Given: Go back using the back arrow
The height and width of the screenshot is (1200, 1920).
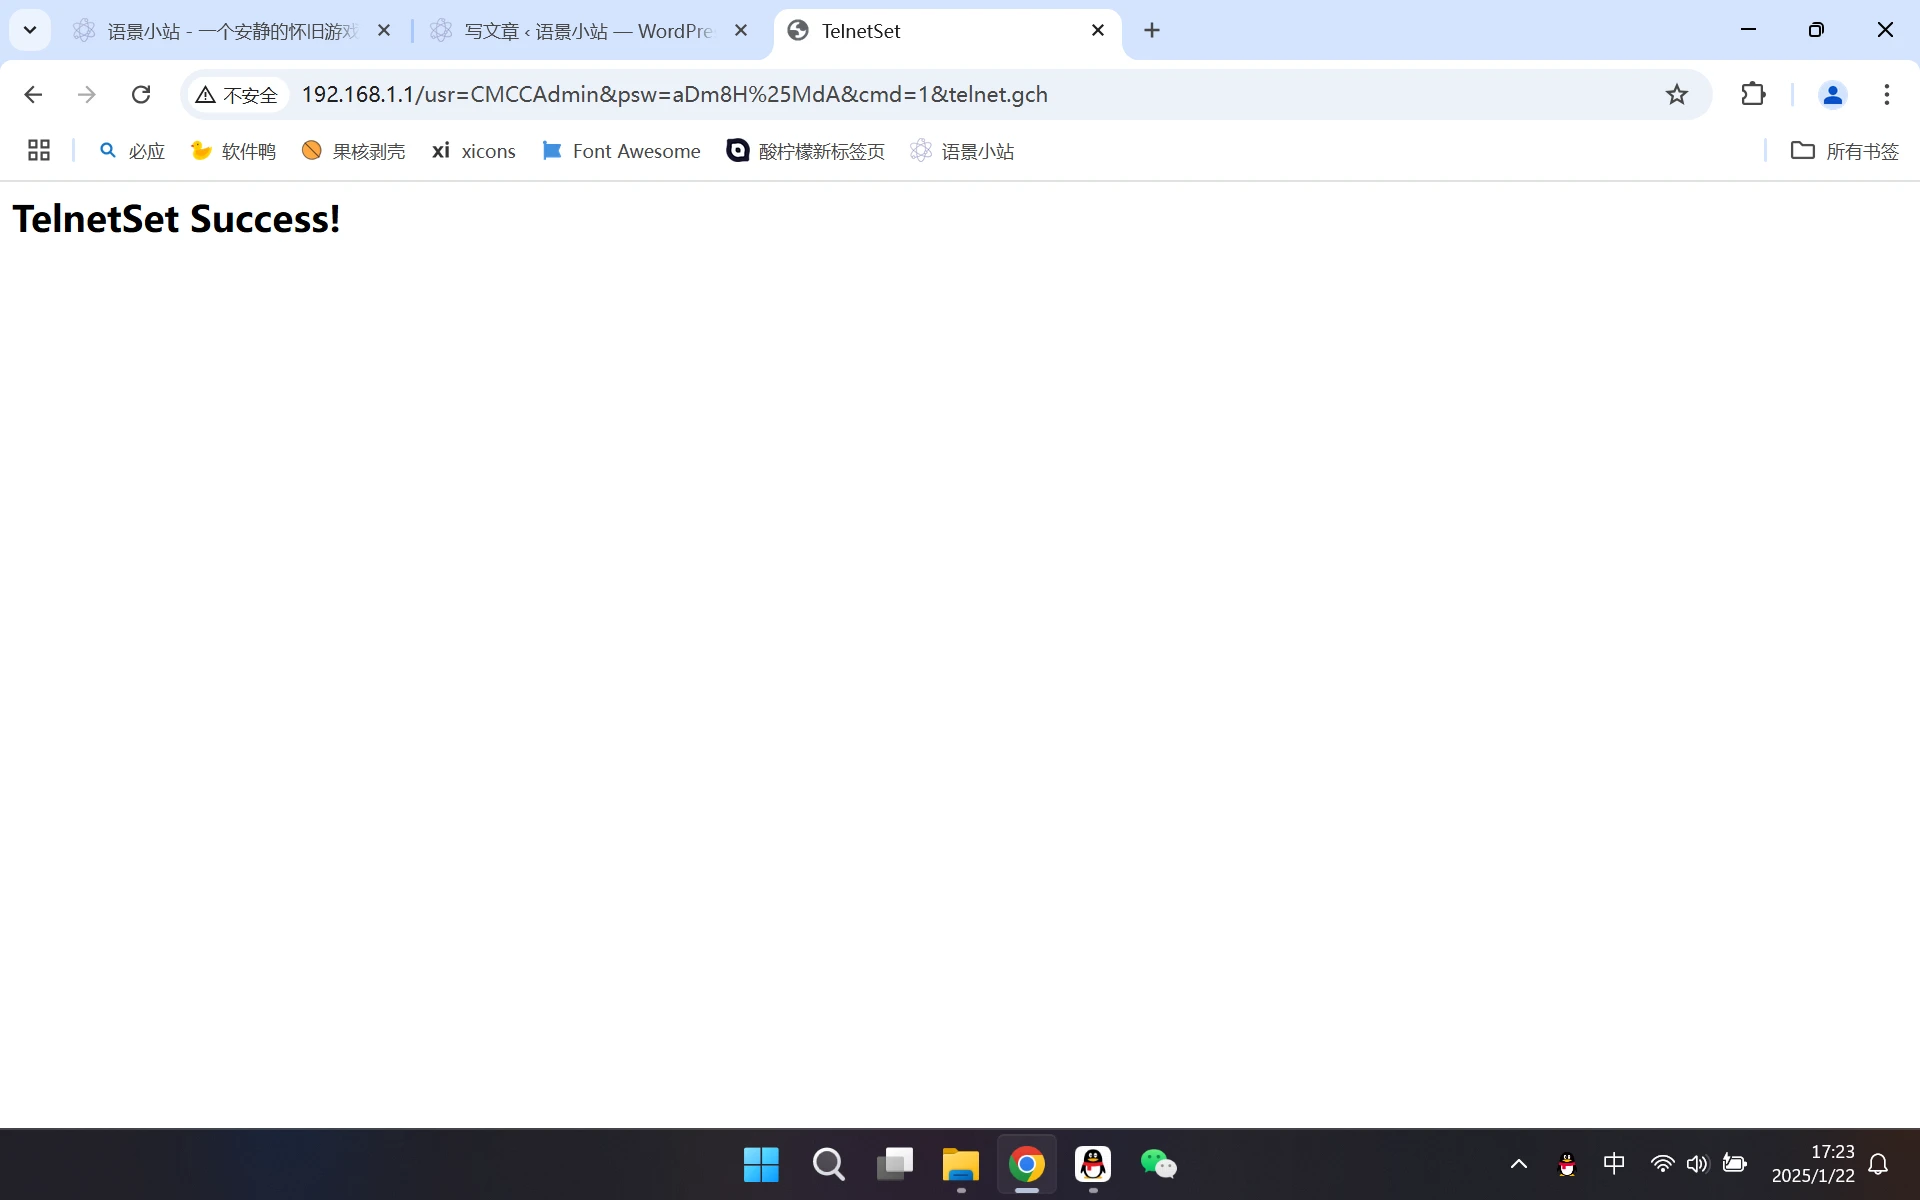Looking at the screenshot, I should pos(33,94).
